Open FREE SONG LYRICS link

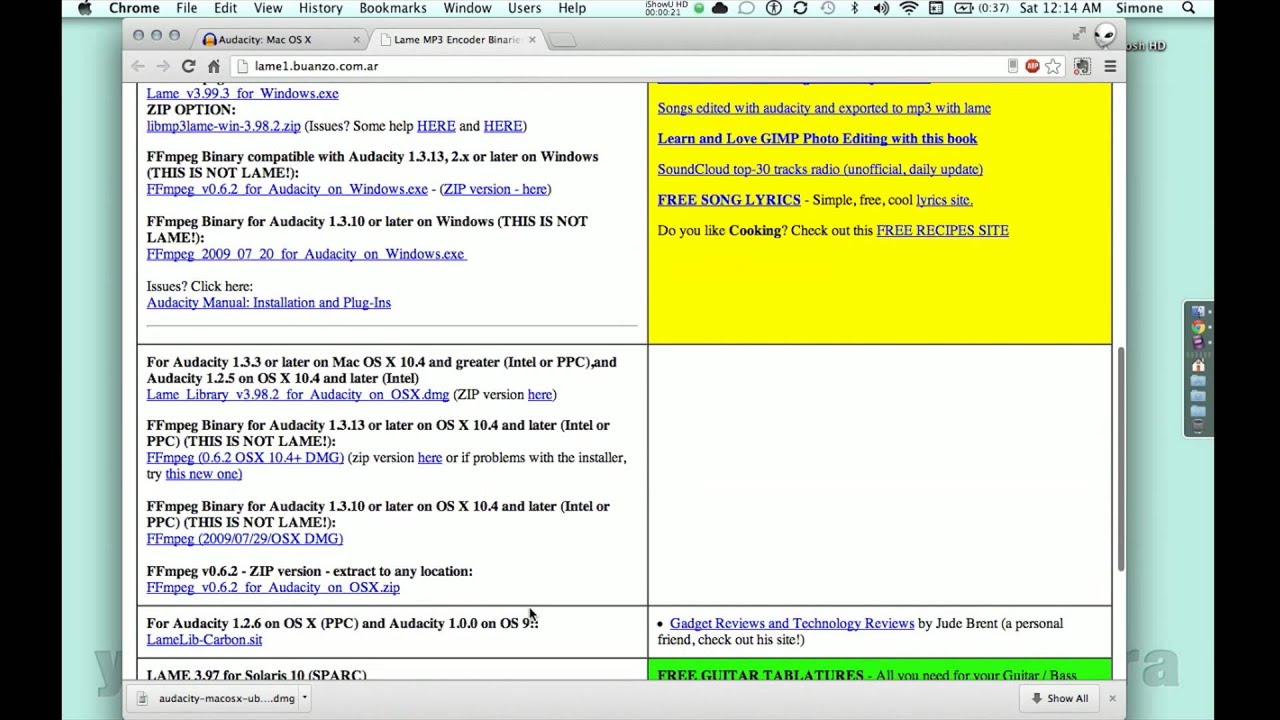pos(729,200)
